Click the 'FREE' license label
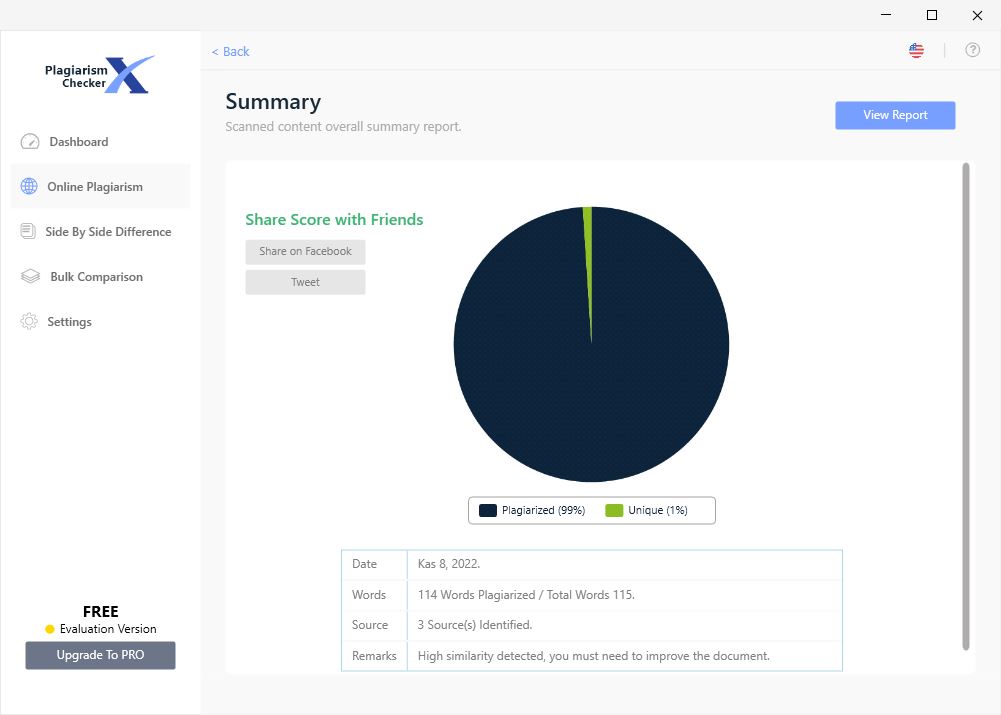This screenshot has width=1001, height=715. 101,612
